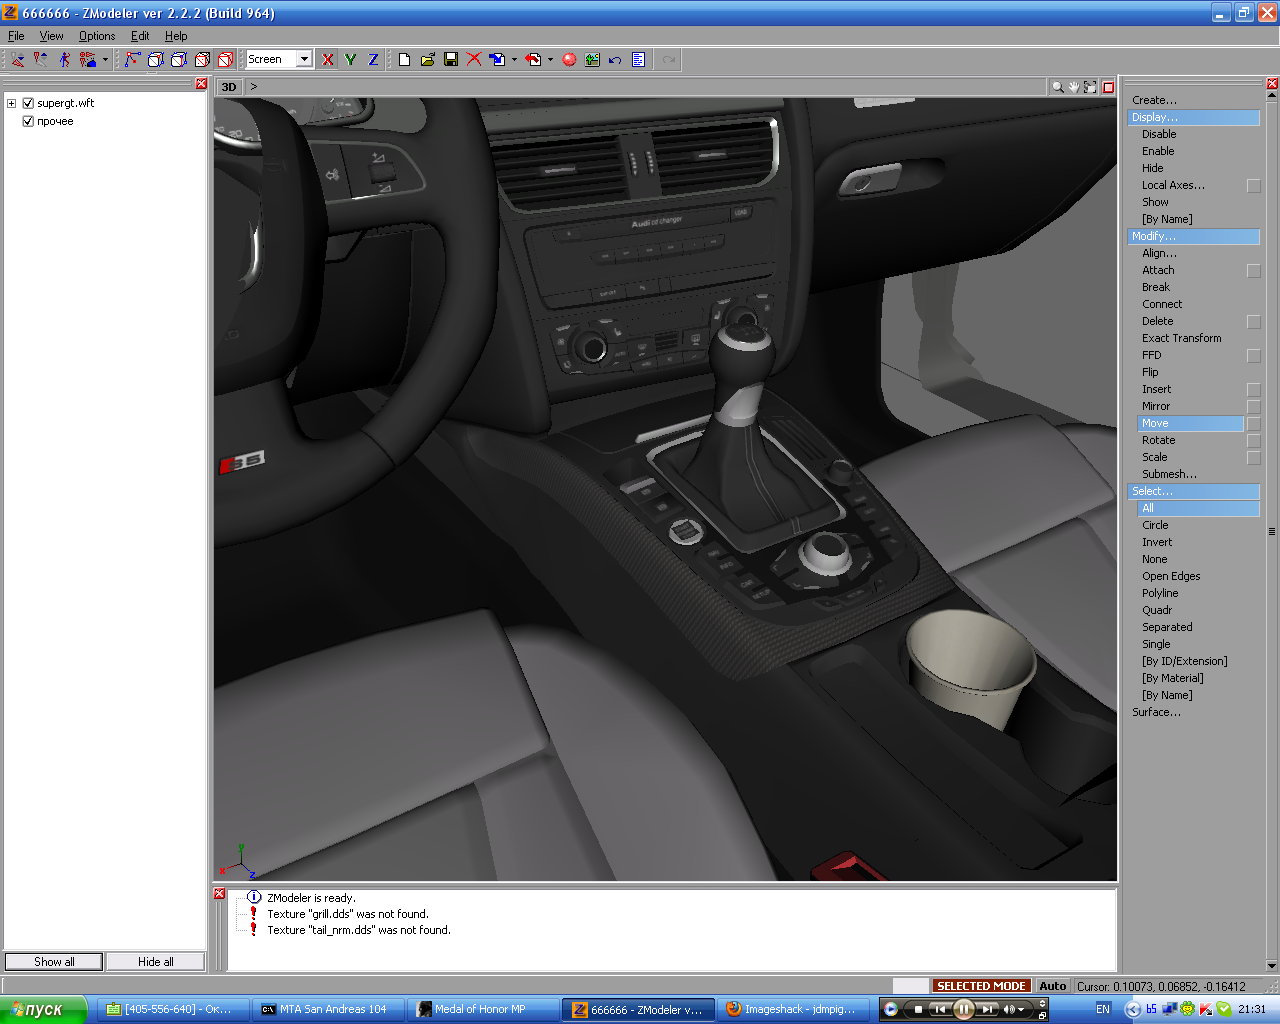Collapse the Display… command group
This screenshot has height=1024, width=1280.
coord(1194,118)
